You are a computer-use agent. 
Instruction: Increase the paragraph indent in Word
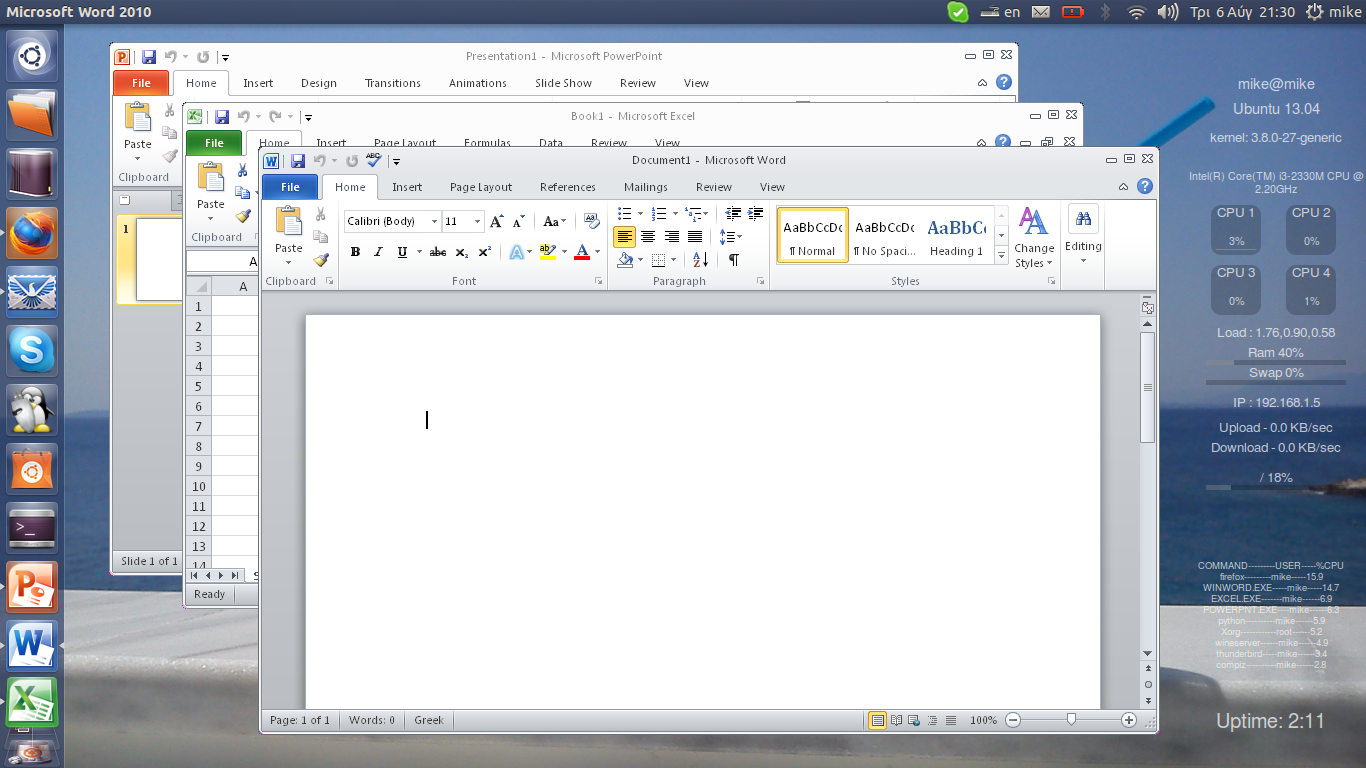(x=756, y=214)
